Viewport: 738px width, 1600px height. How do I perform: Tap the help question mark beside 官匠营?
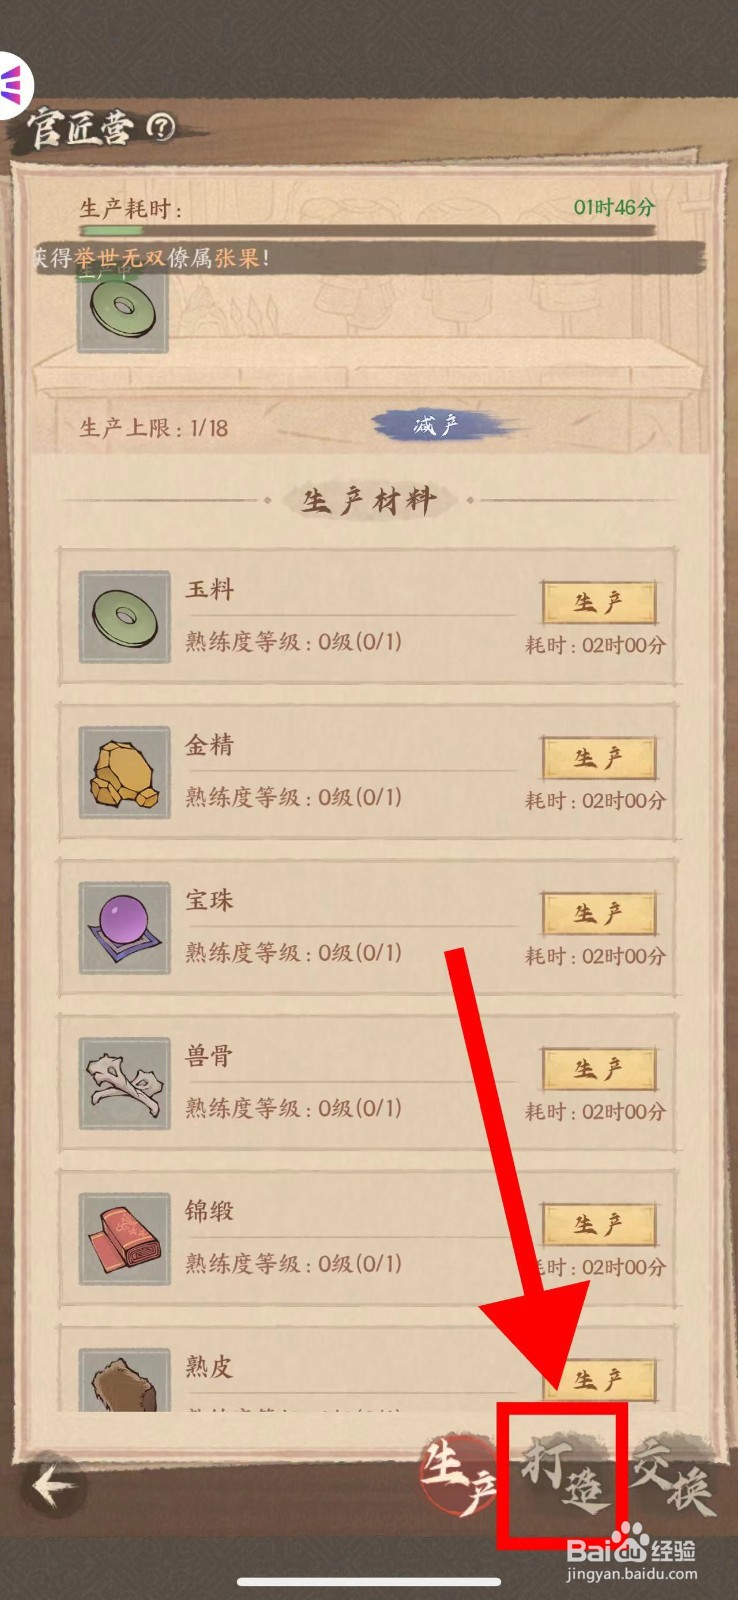pos(161,126)
